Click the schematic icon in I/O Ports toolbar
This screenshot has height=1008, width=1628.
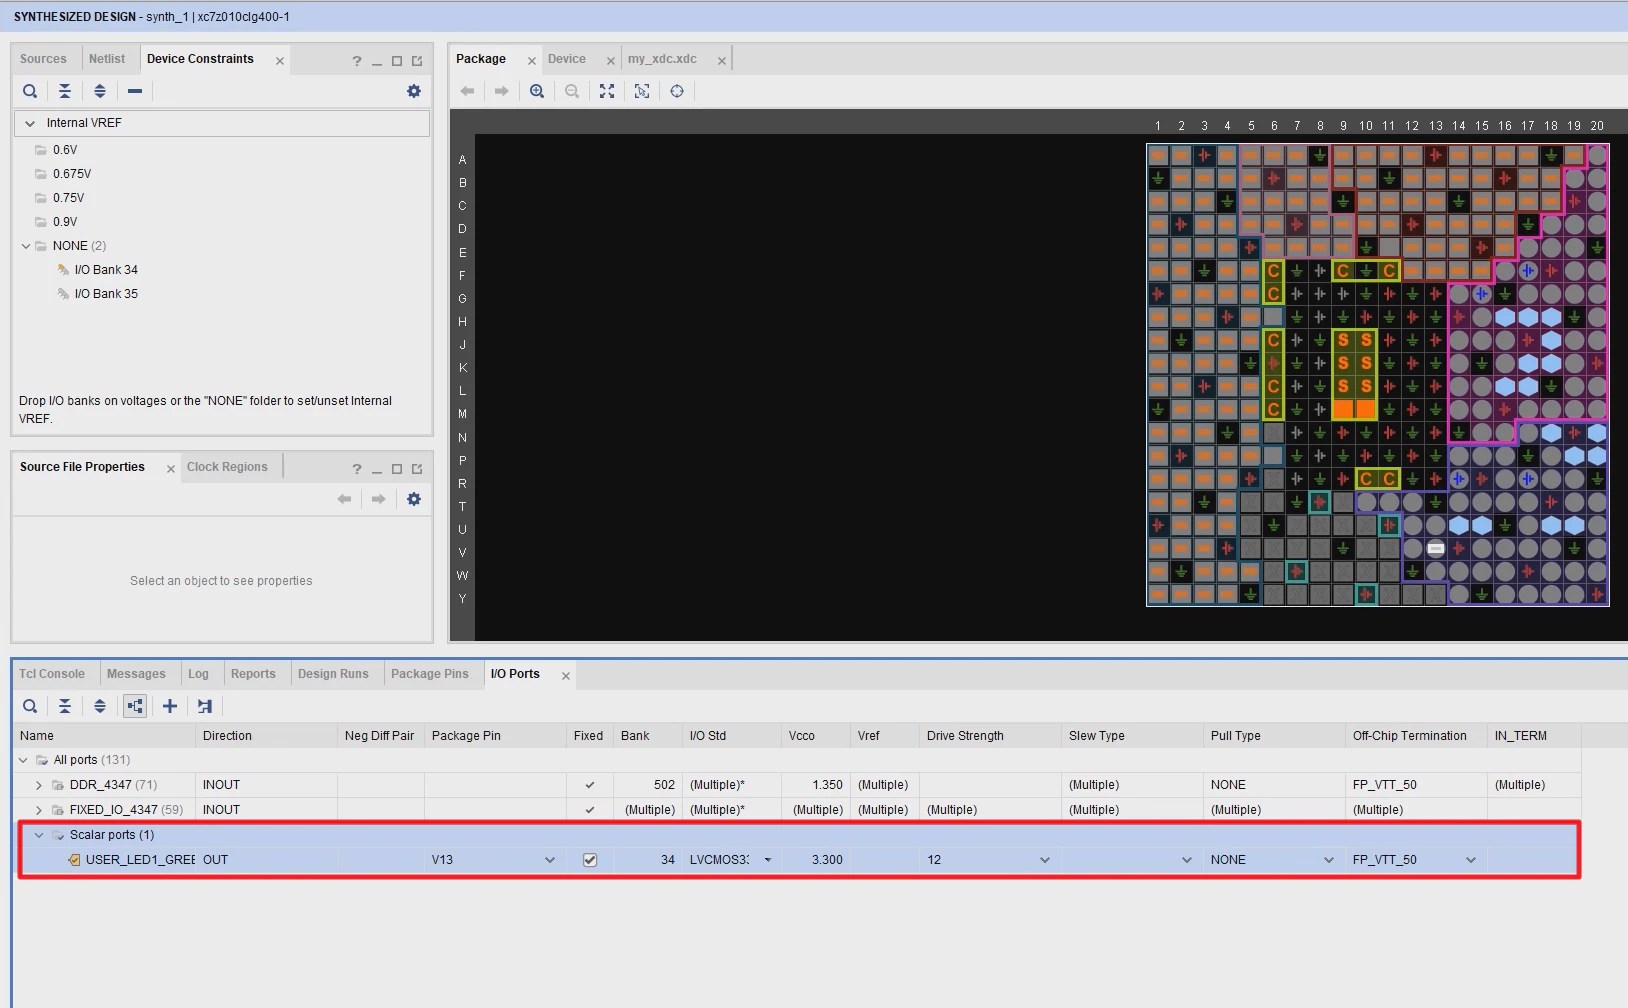[x=205, y=706]
